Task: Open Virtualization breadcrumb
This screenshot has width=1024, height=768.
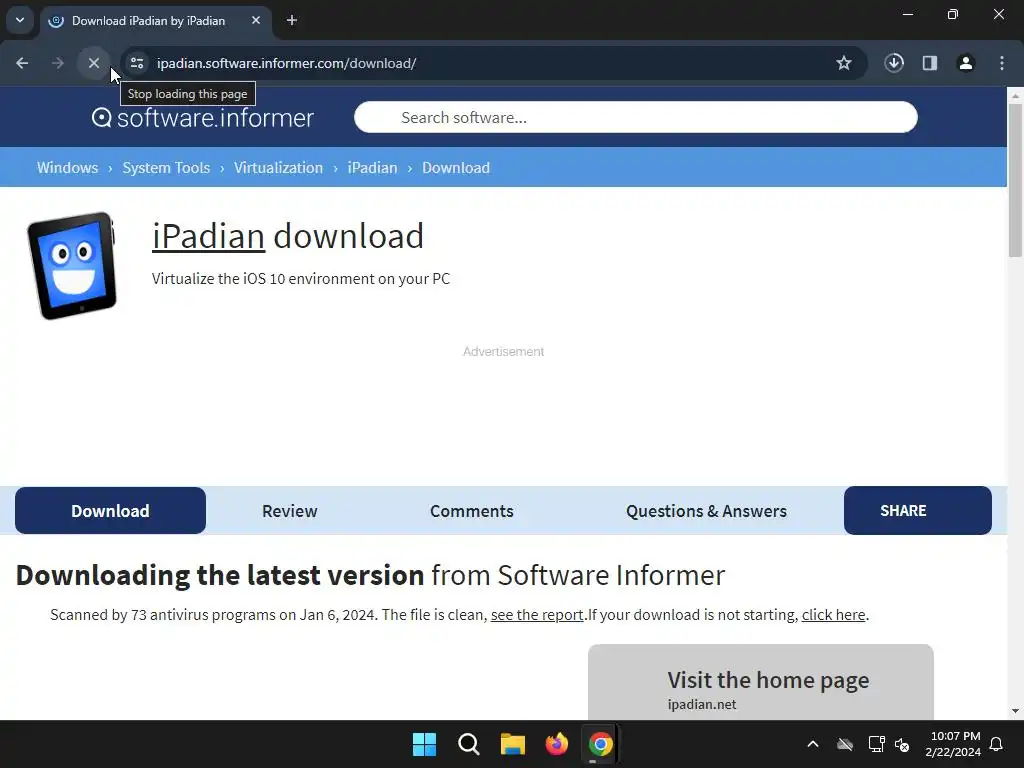Action: pos(278,168)
